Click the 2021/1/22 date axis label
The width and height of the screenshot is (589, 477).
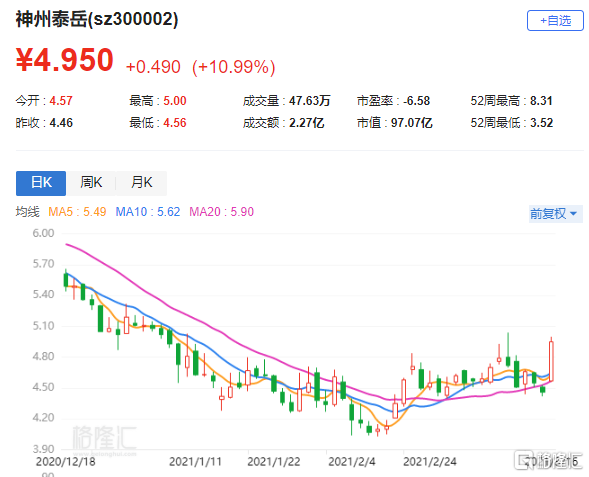tap(274, 462)
